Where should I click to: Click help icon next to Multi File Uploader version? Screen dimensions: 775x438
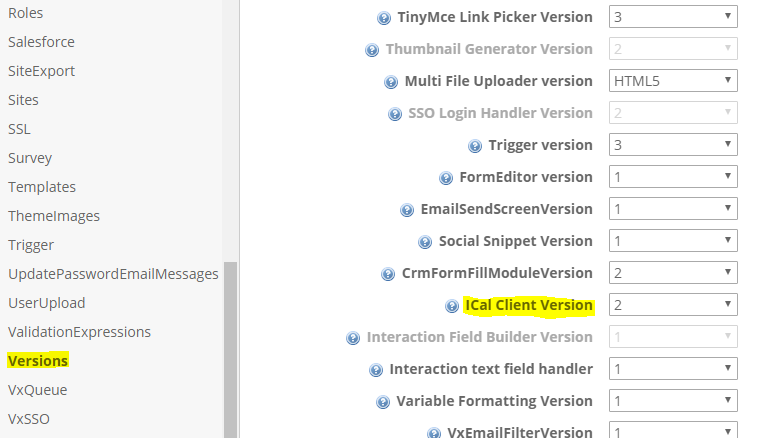pos(390,82)
